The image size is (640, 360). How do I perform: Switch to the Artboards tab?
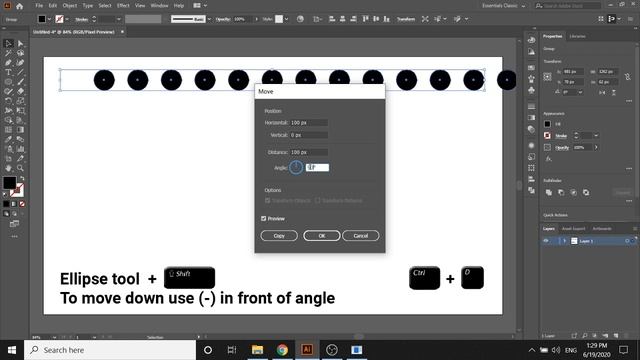602,229
